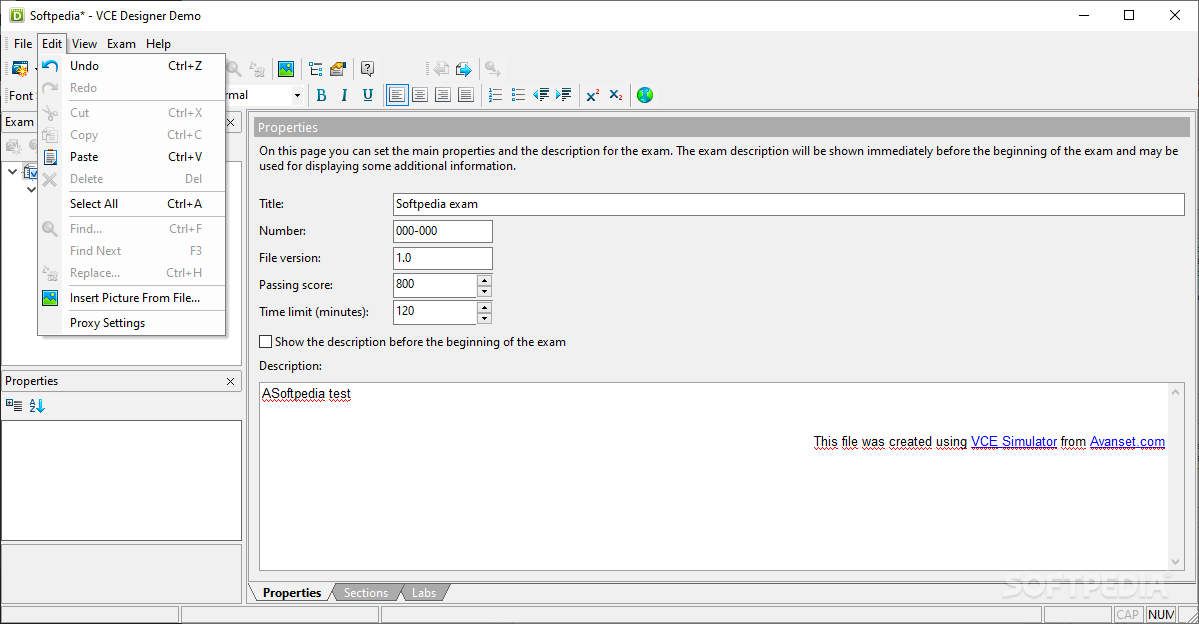Choose Paste from the Edit menu
Image resolution: width=1199 pixels, height=624 pixels.
pos(132,157)
